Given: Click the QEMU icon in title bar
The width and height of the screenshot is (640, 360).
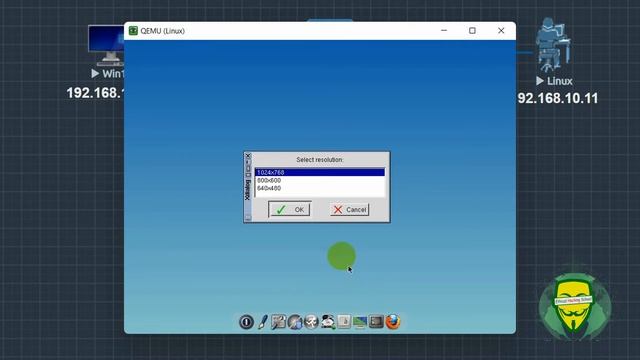Looking at the screenshot, I should pos(133,31).
